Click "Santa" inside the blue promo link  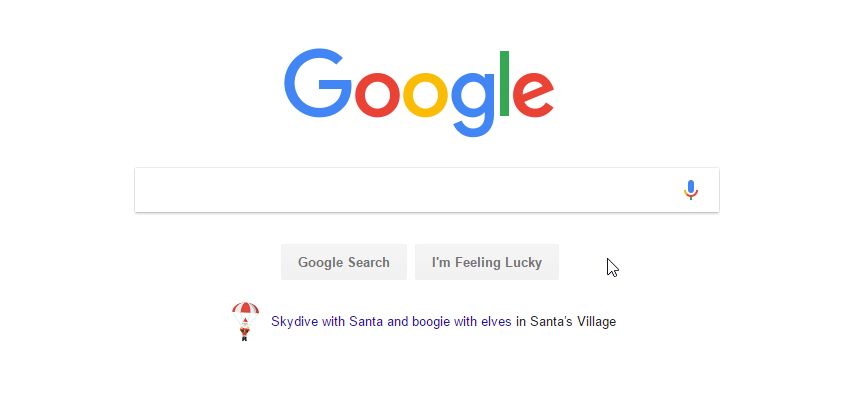point(366,322)
